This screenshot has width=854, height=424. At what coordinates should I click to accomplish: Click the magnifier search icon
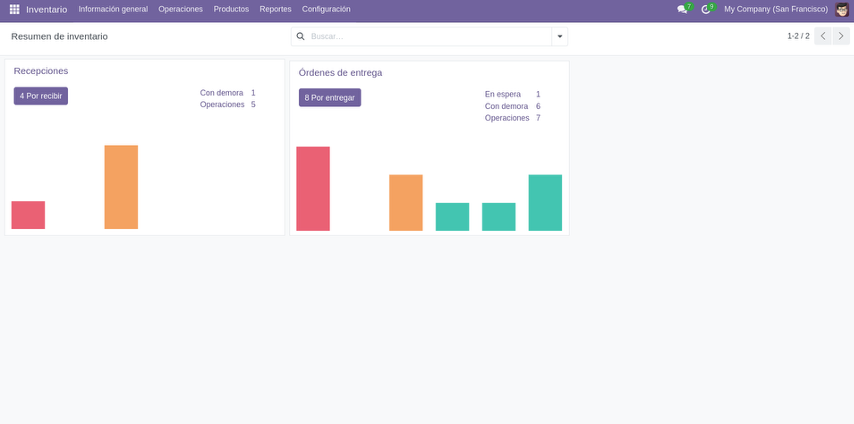[x=301, y=37]
